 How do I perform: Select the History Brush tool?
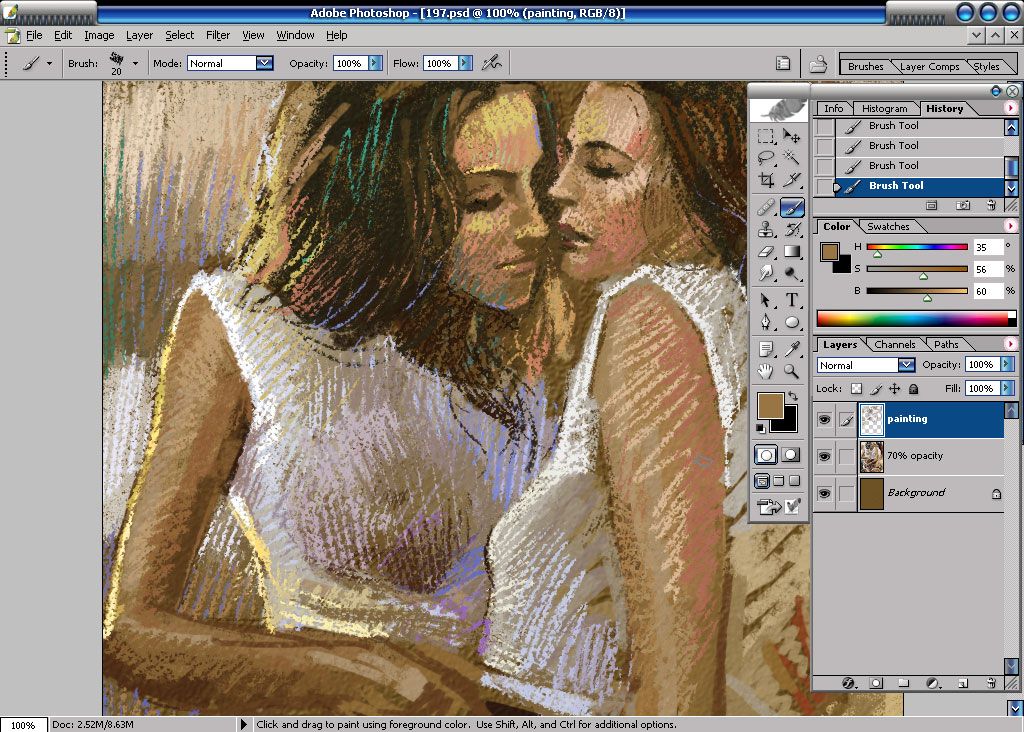(792, 229)
